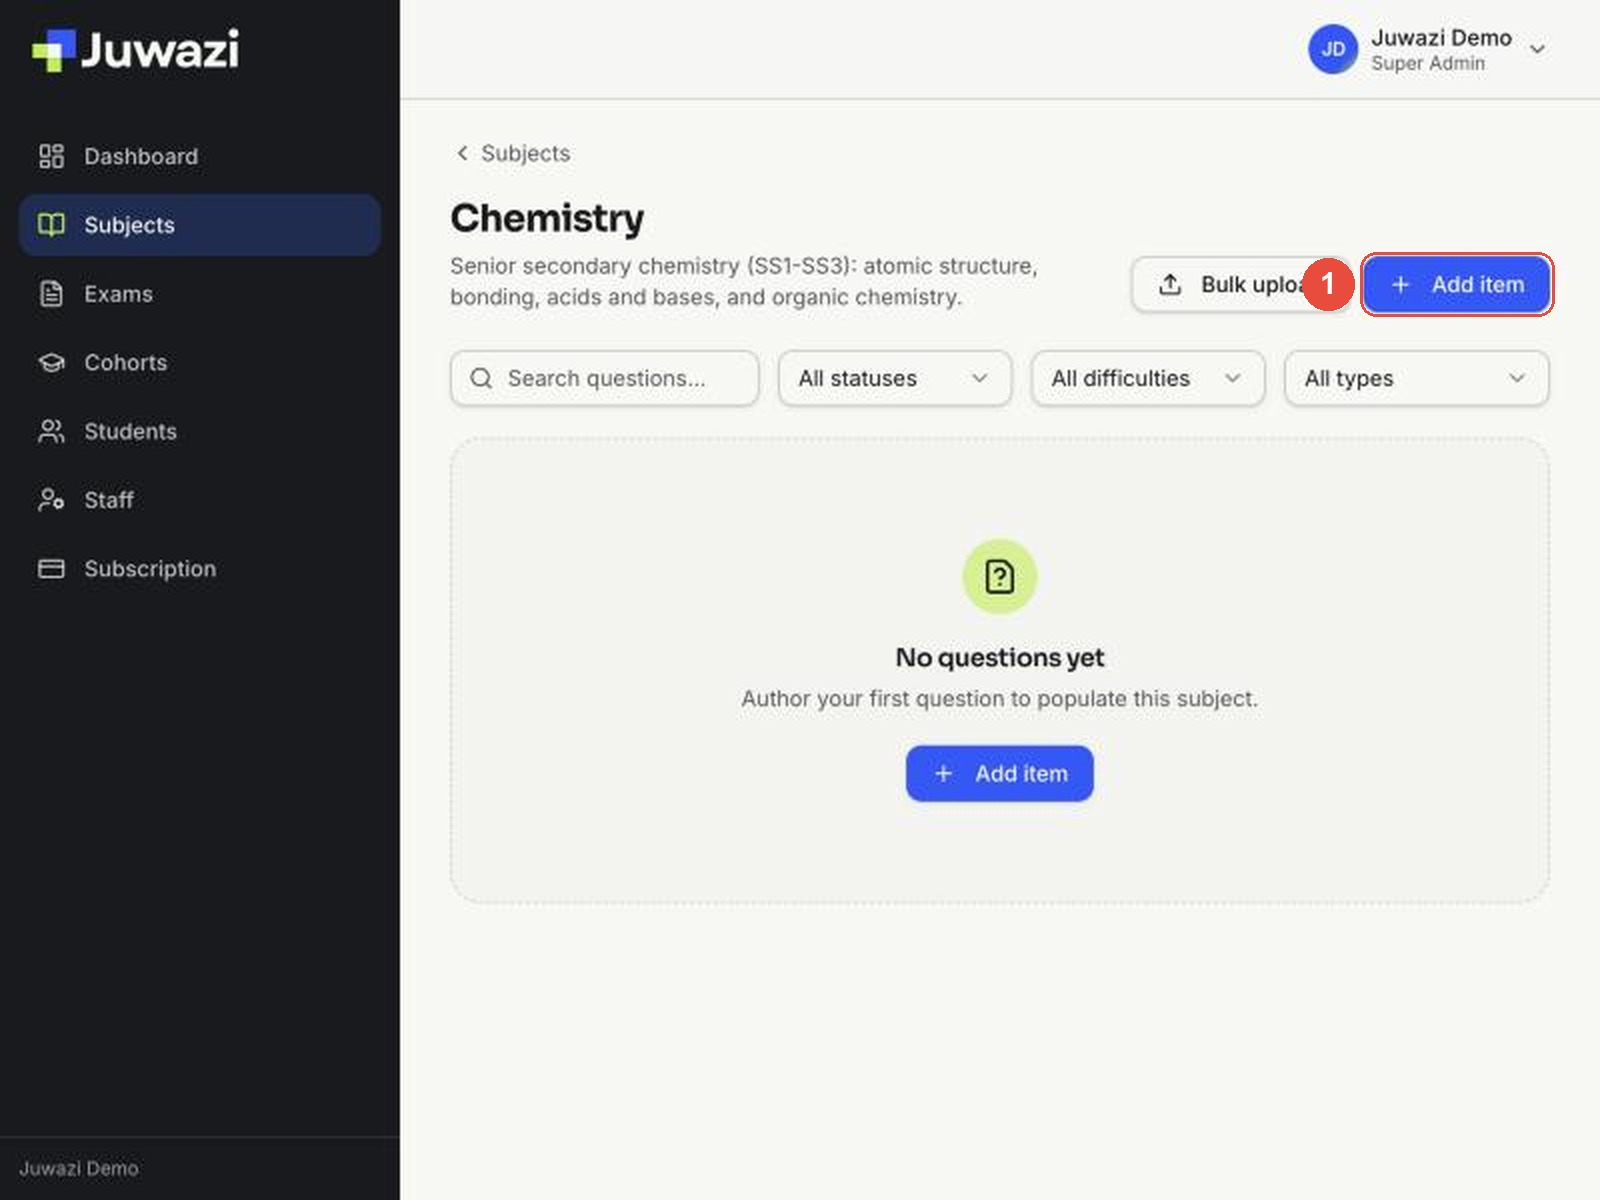This screenshot has height=1200, width=1600.
Task: Click the Juwazi logo in the sidebar
Action: tap(136, 50)
